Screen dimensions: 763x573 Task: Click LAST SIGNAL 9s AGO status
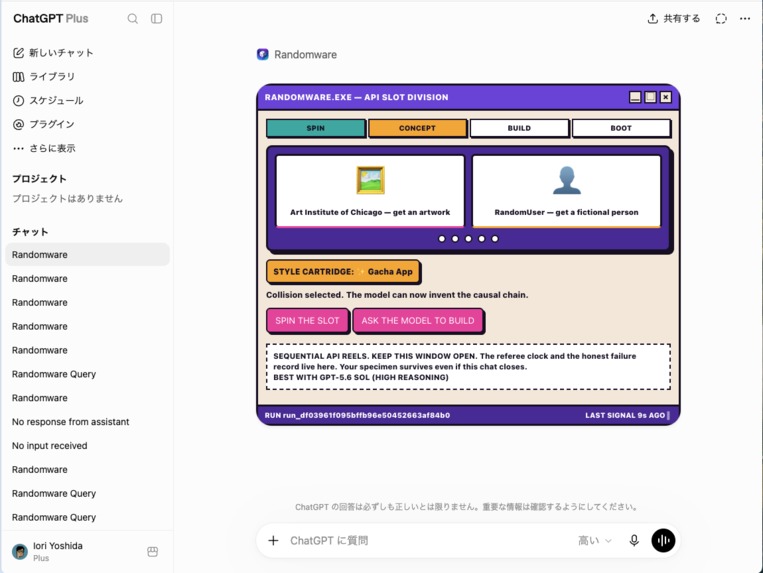coord(625,415)
